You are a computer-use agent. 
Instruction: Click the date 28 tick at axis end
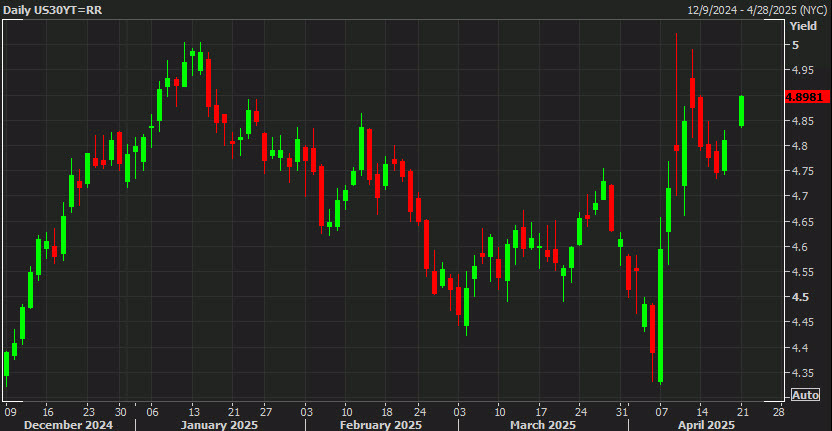[x=779, y=411]
